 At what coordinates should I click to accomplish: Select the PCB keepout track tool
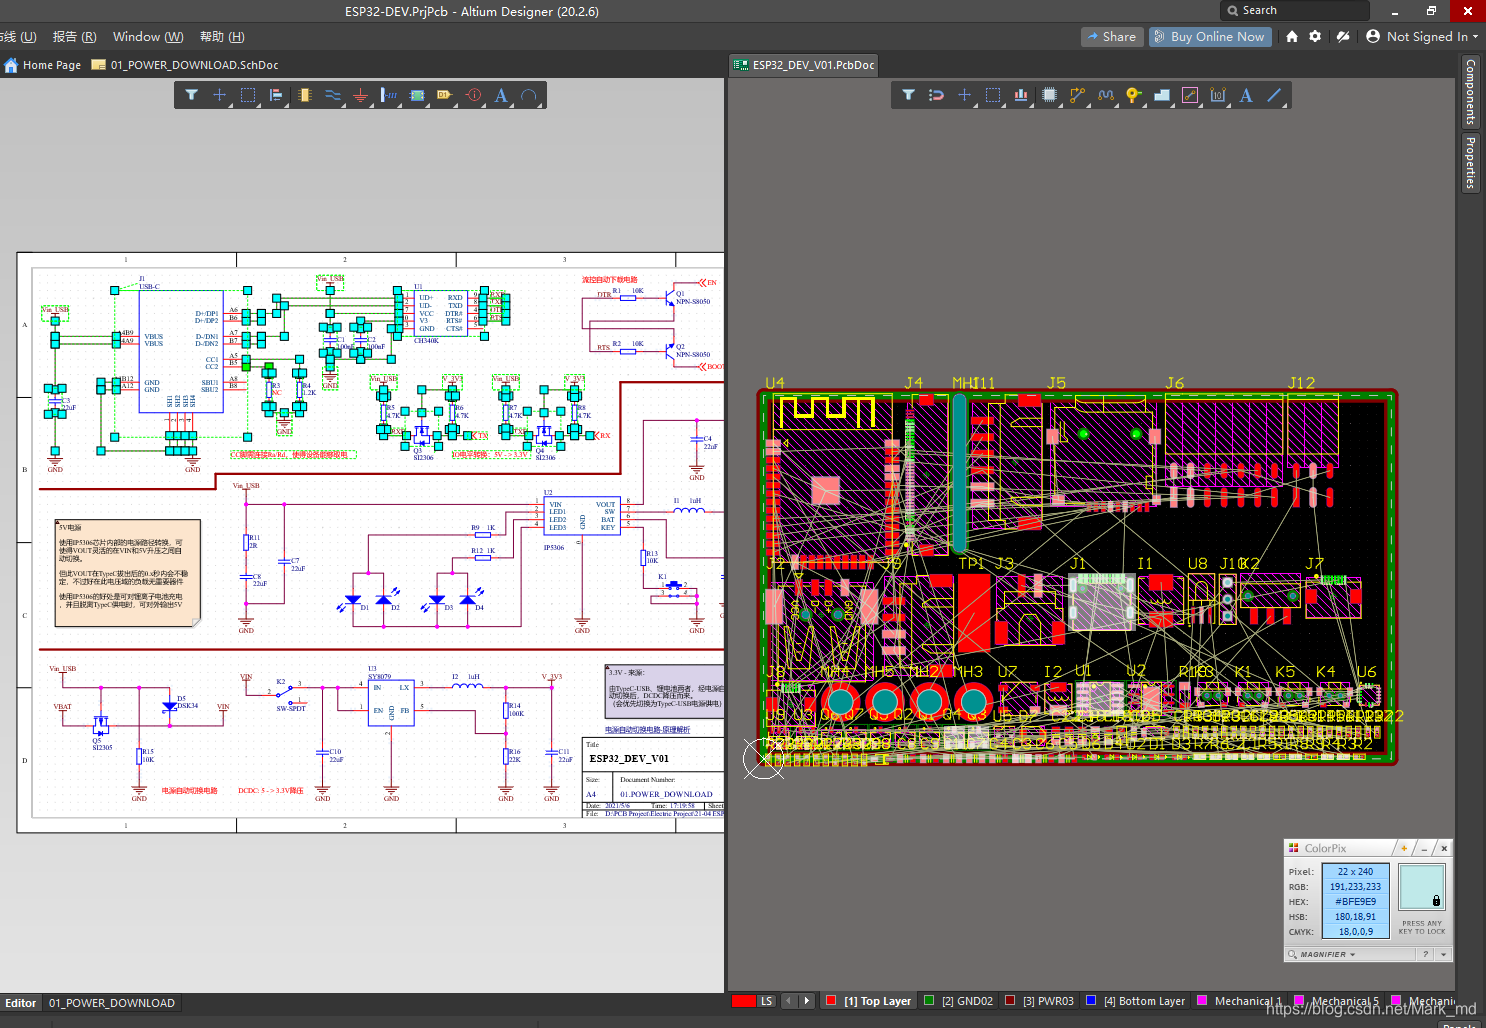coord(1189,95)
